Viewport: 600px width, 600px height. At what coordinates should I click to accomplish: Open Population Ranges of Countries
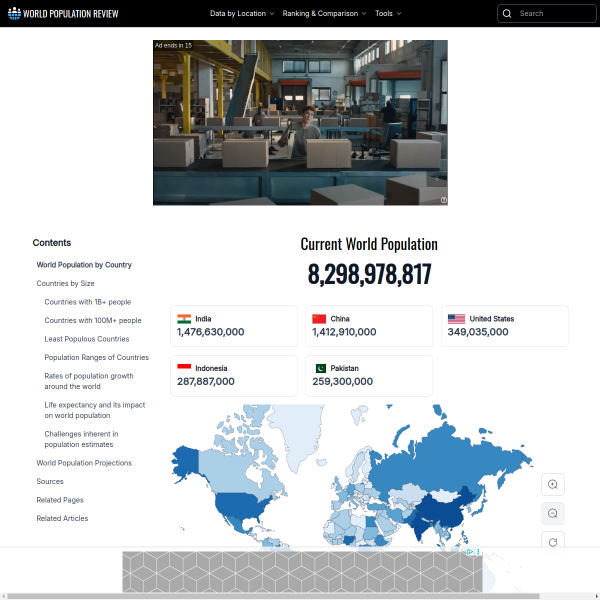[96, 357]
